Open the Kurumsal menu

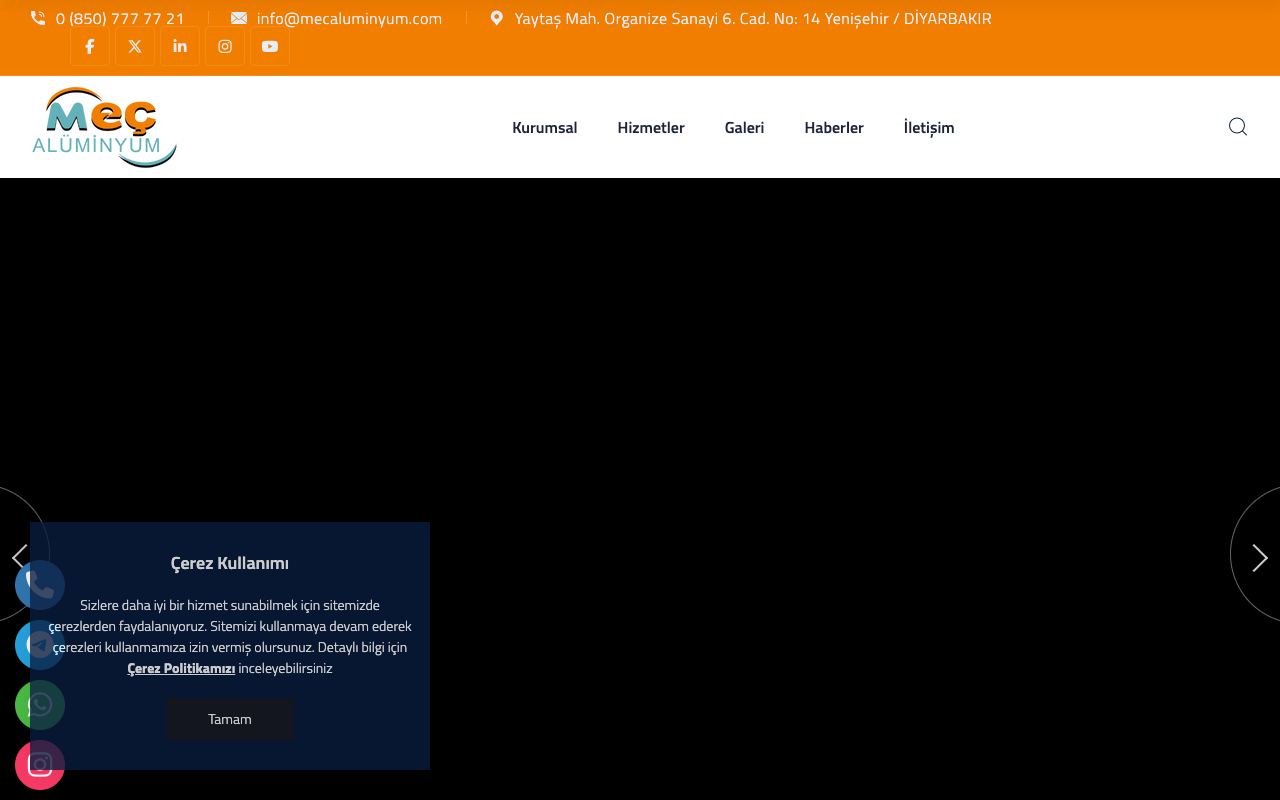point(545,127)
